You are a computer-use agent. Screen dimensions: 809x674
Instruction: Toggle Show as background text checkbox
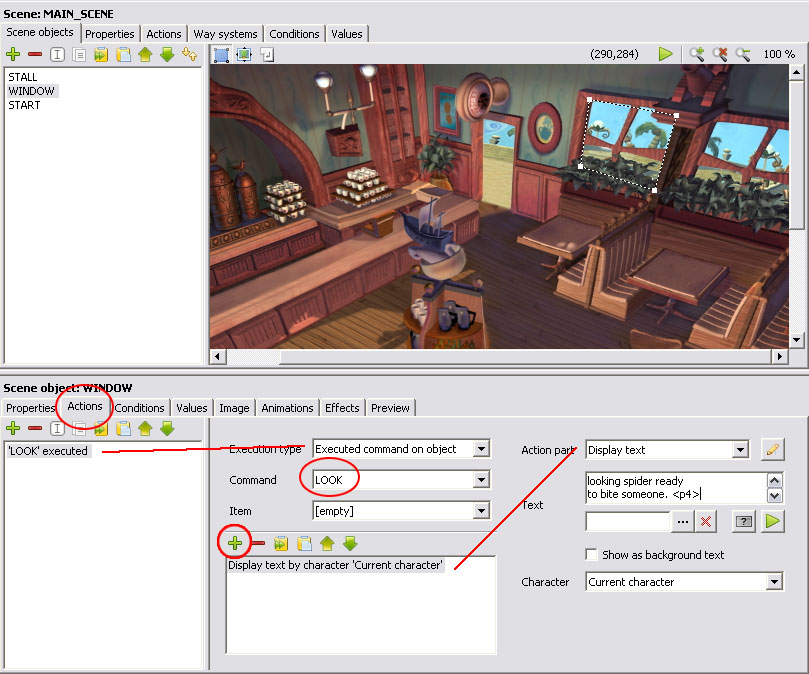point(591,554)
